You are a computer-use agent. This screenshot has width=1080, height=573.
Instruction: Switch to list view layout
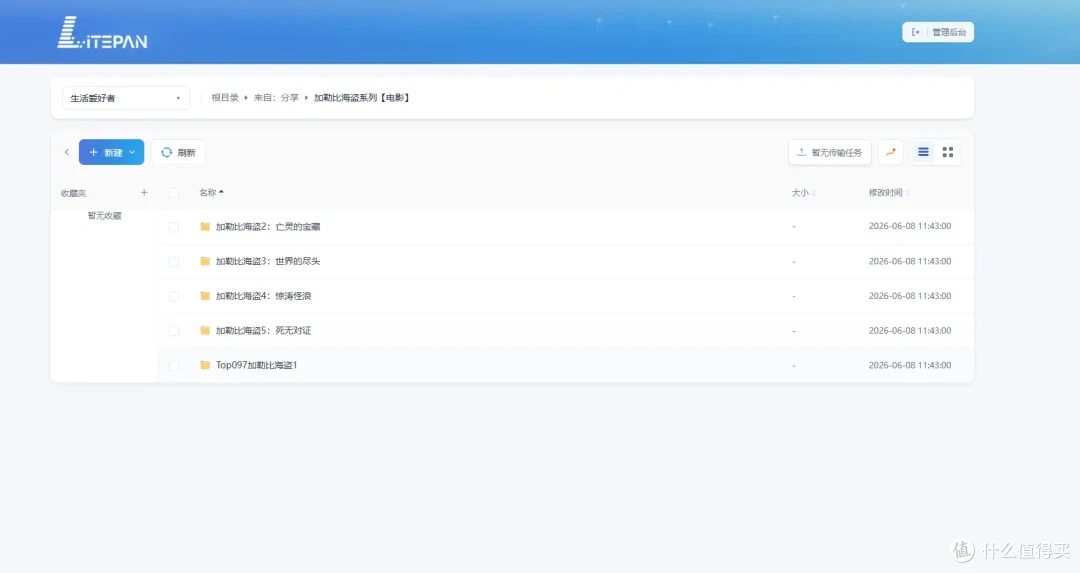(924, 152)
